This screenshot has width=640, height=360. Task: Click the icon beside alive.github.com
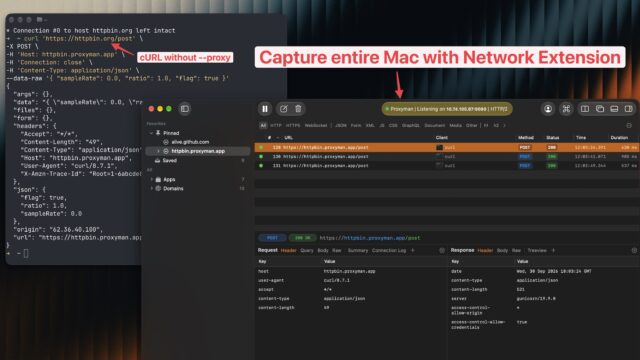click(166, 142)
